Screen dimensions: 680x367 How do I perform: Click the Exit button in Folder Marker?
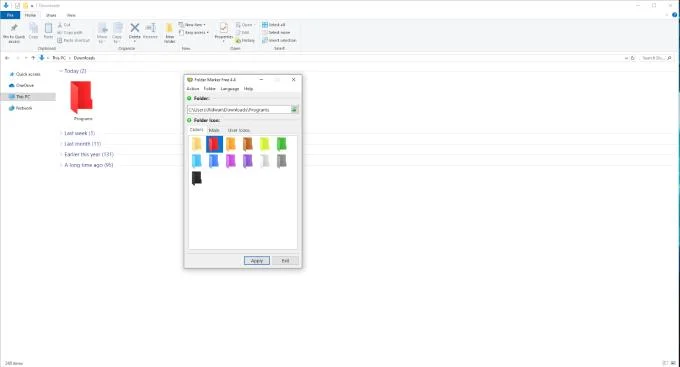pyautogui.click(x=285, y=261)
